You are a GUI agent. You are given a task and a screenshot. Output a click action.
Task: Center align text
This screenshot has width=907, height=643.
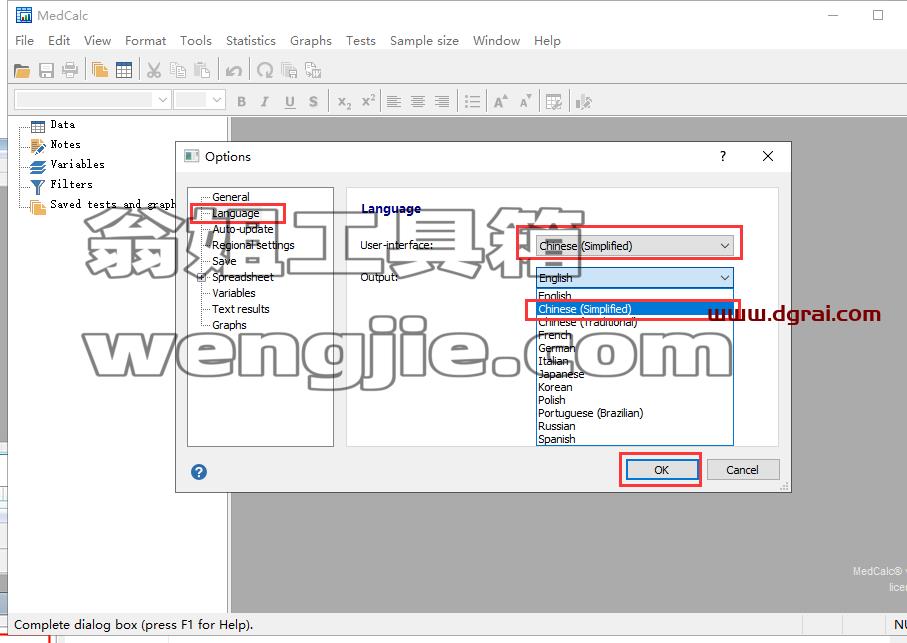418,102
